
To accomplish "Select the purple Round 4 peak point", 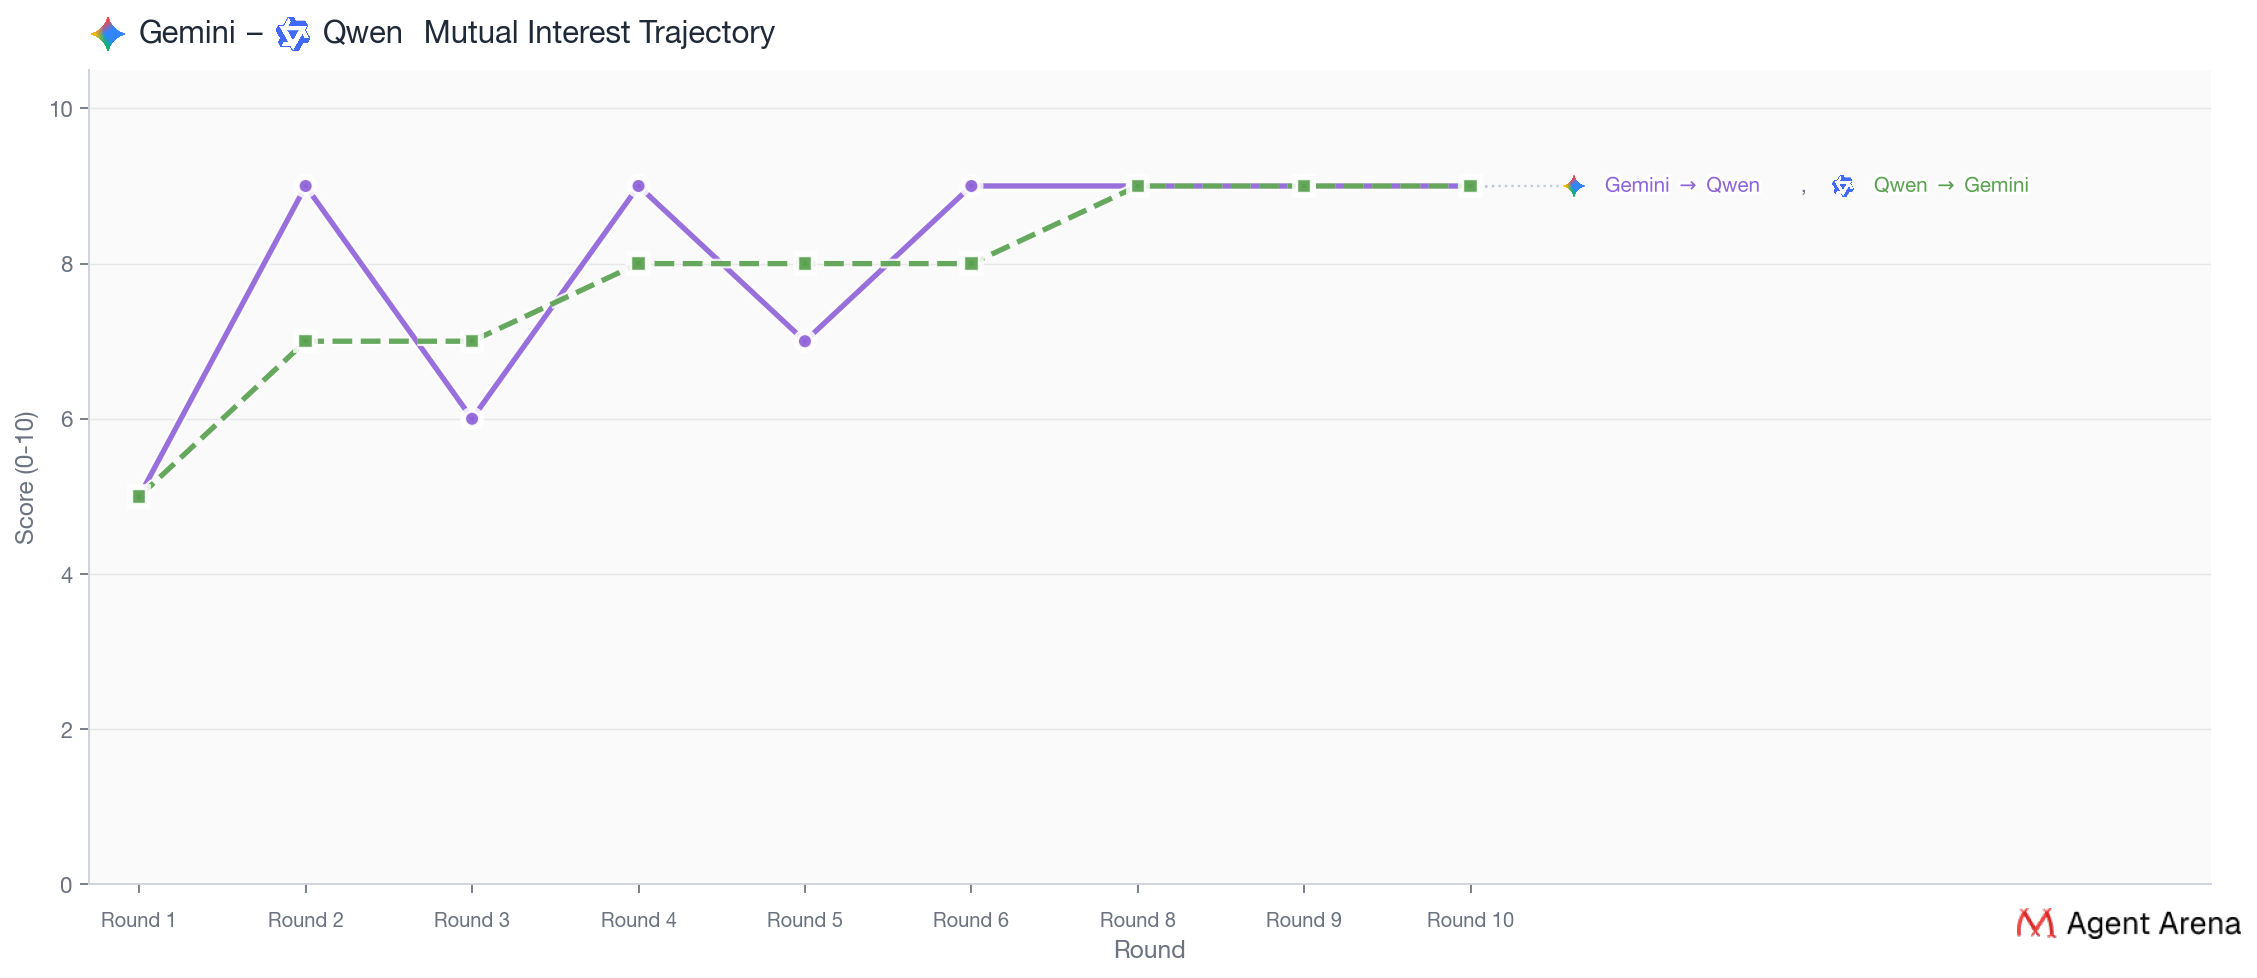I will 639,186.
